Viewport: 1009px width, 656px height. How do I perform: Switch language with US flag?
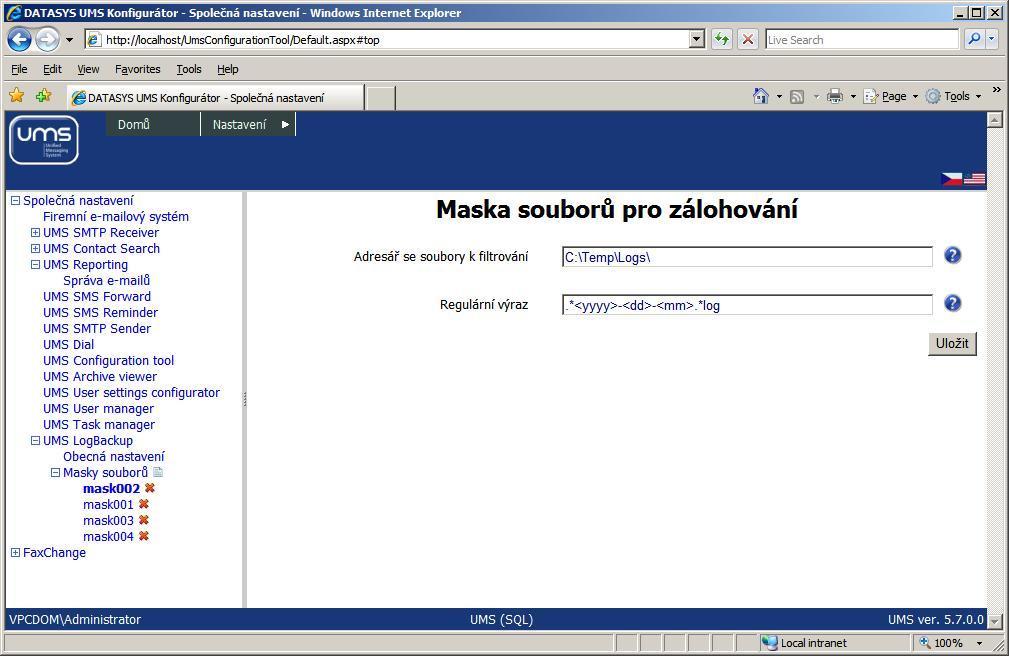coord(974,179)
